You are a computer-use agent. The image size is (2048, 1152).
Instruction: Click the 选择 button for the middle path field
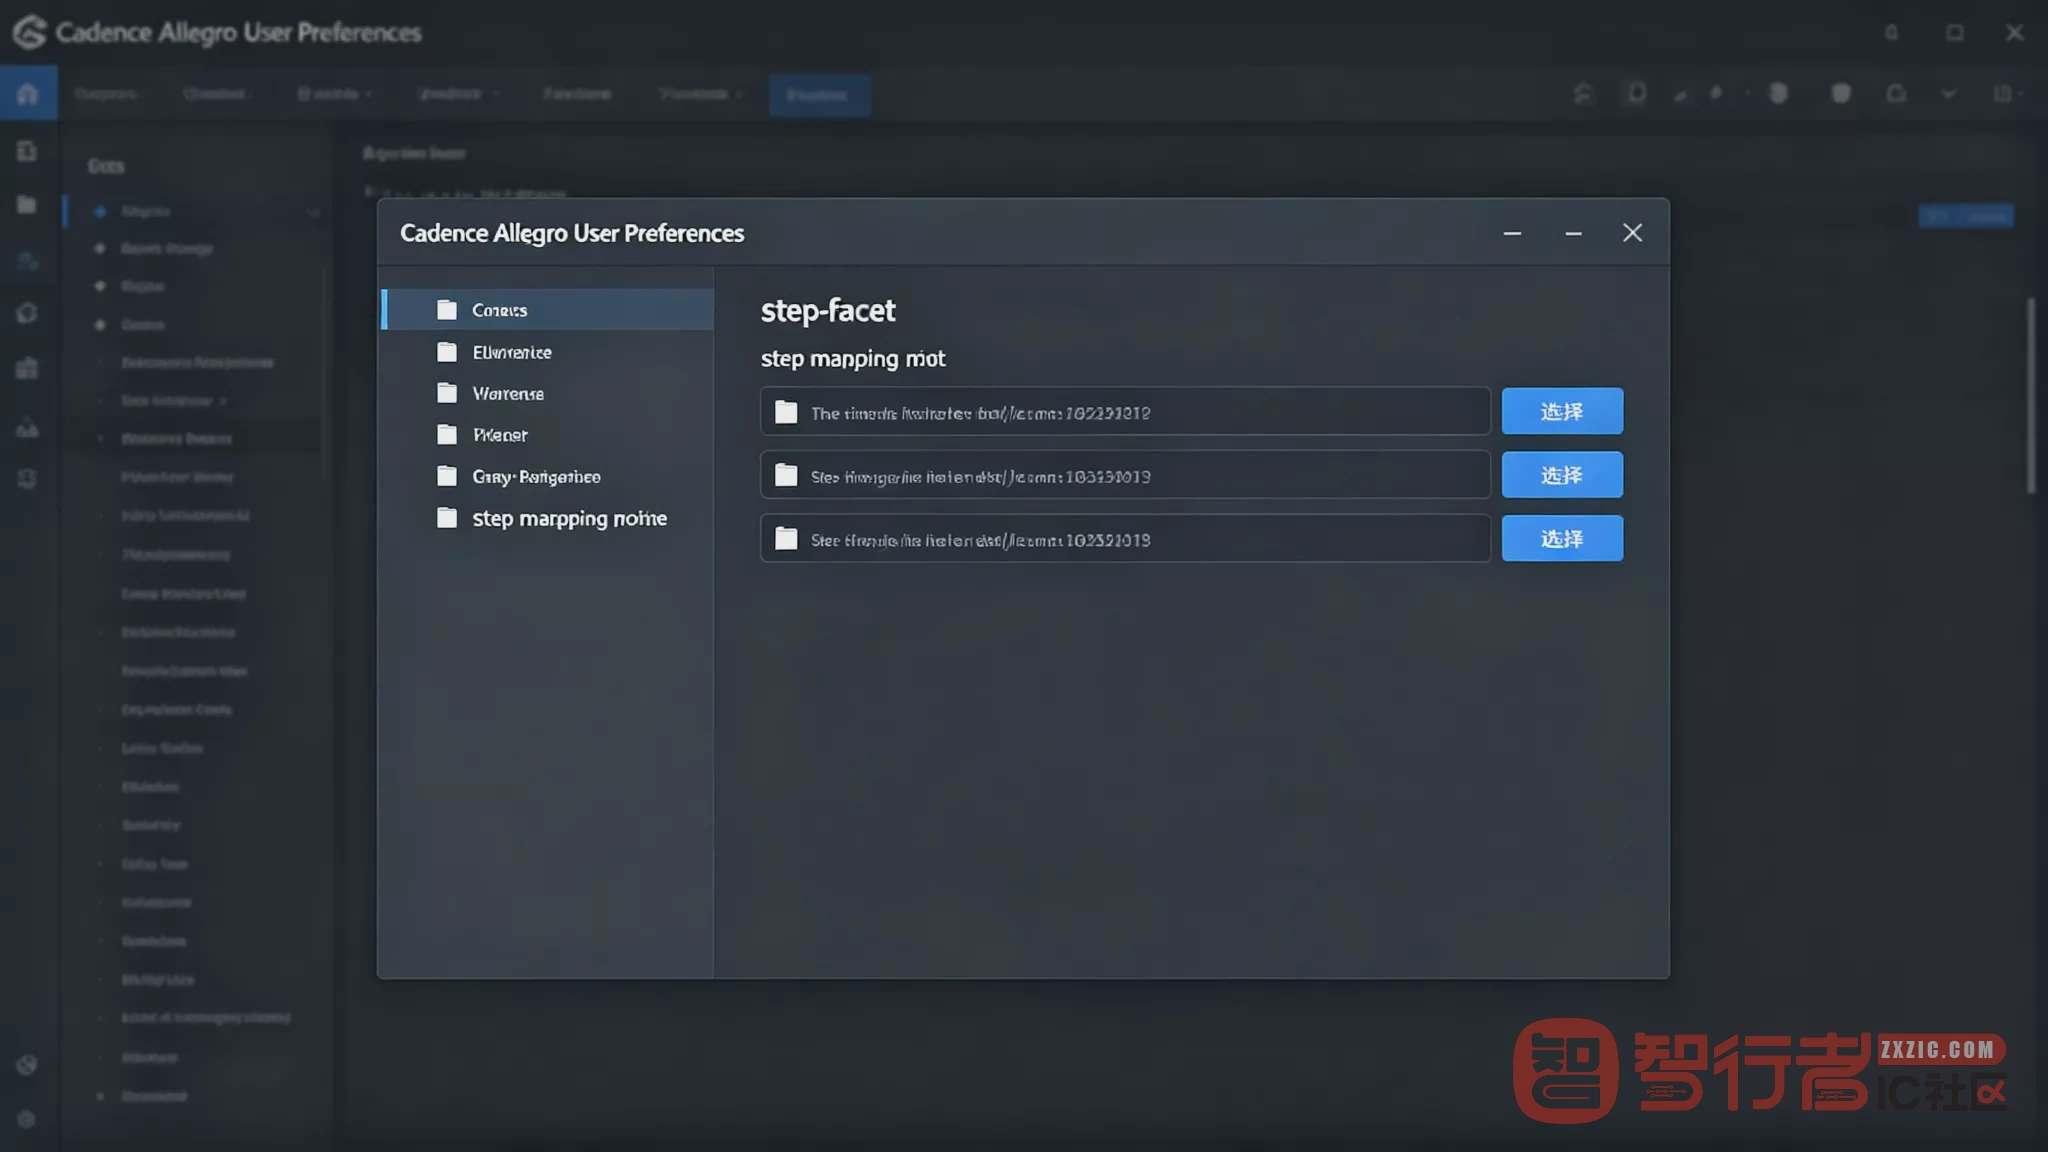click(1562, 475)
